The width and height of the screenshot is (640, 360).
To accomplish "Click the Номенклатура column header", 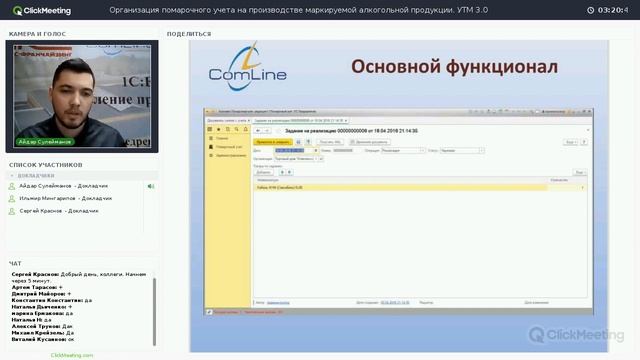I will [268, 180].
